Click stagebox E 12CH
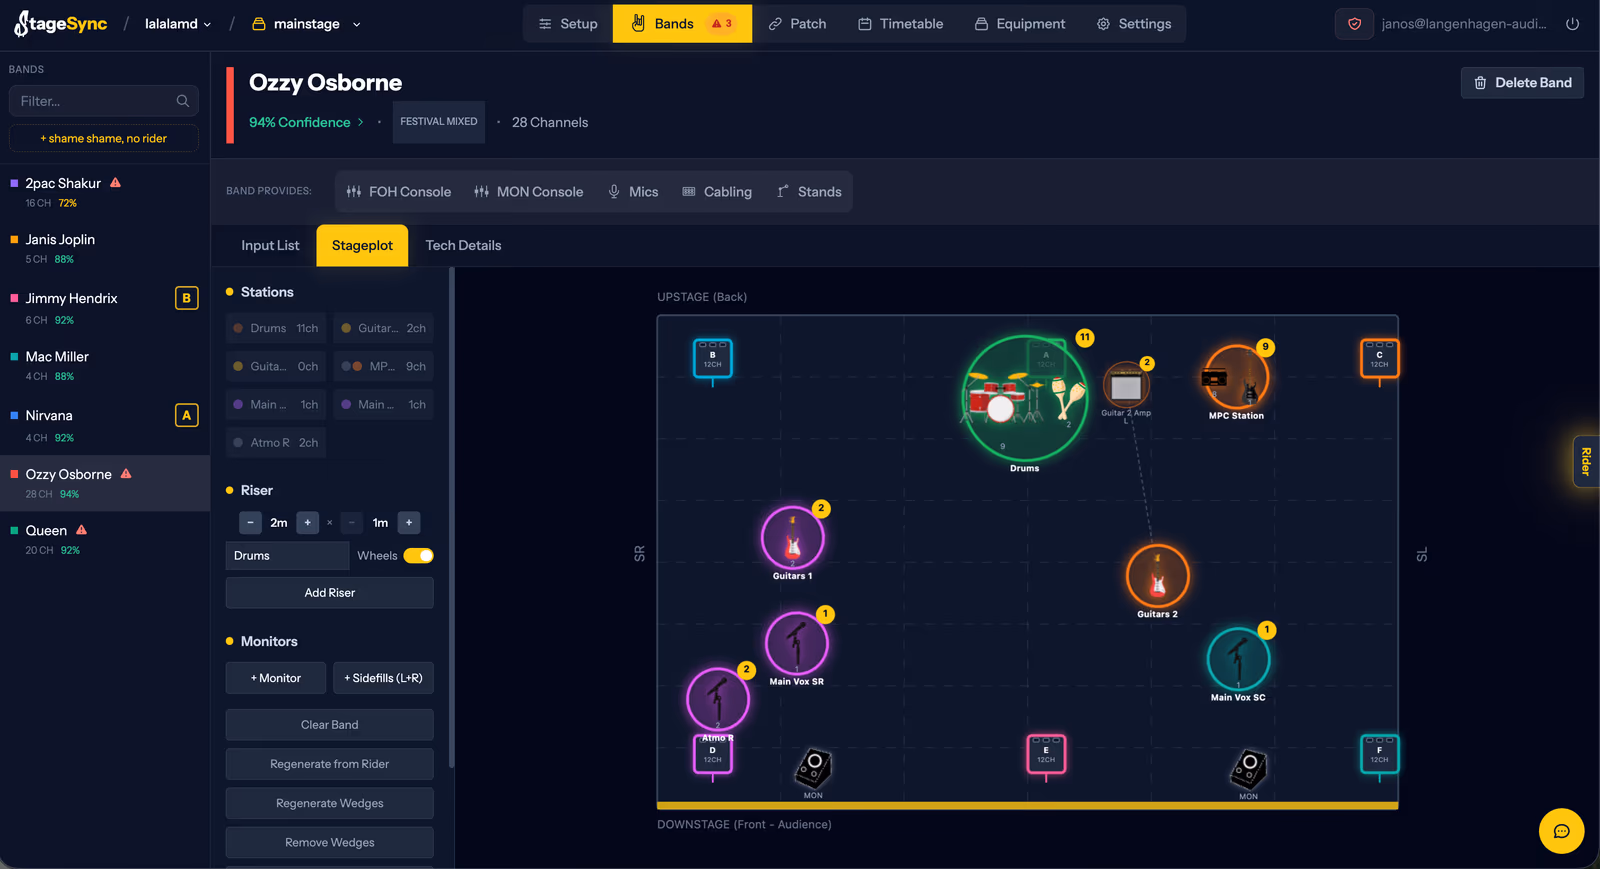This screenshot has width=1600, height=869. point(1046,754)
